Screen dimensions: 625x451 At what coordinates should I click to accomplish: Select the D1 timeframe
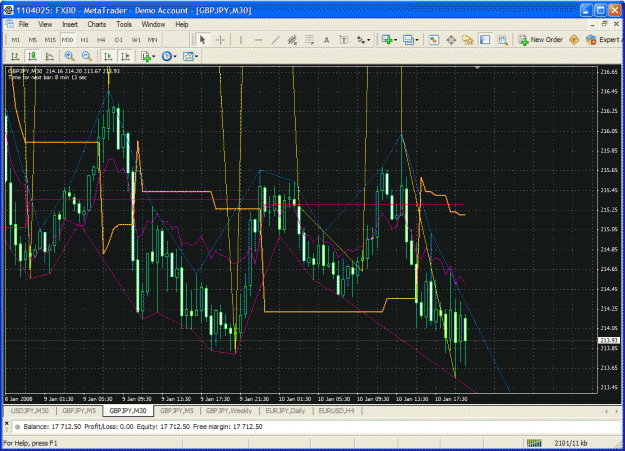(118, 40)
